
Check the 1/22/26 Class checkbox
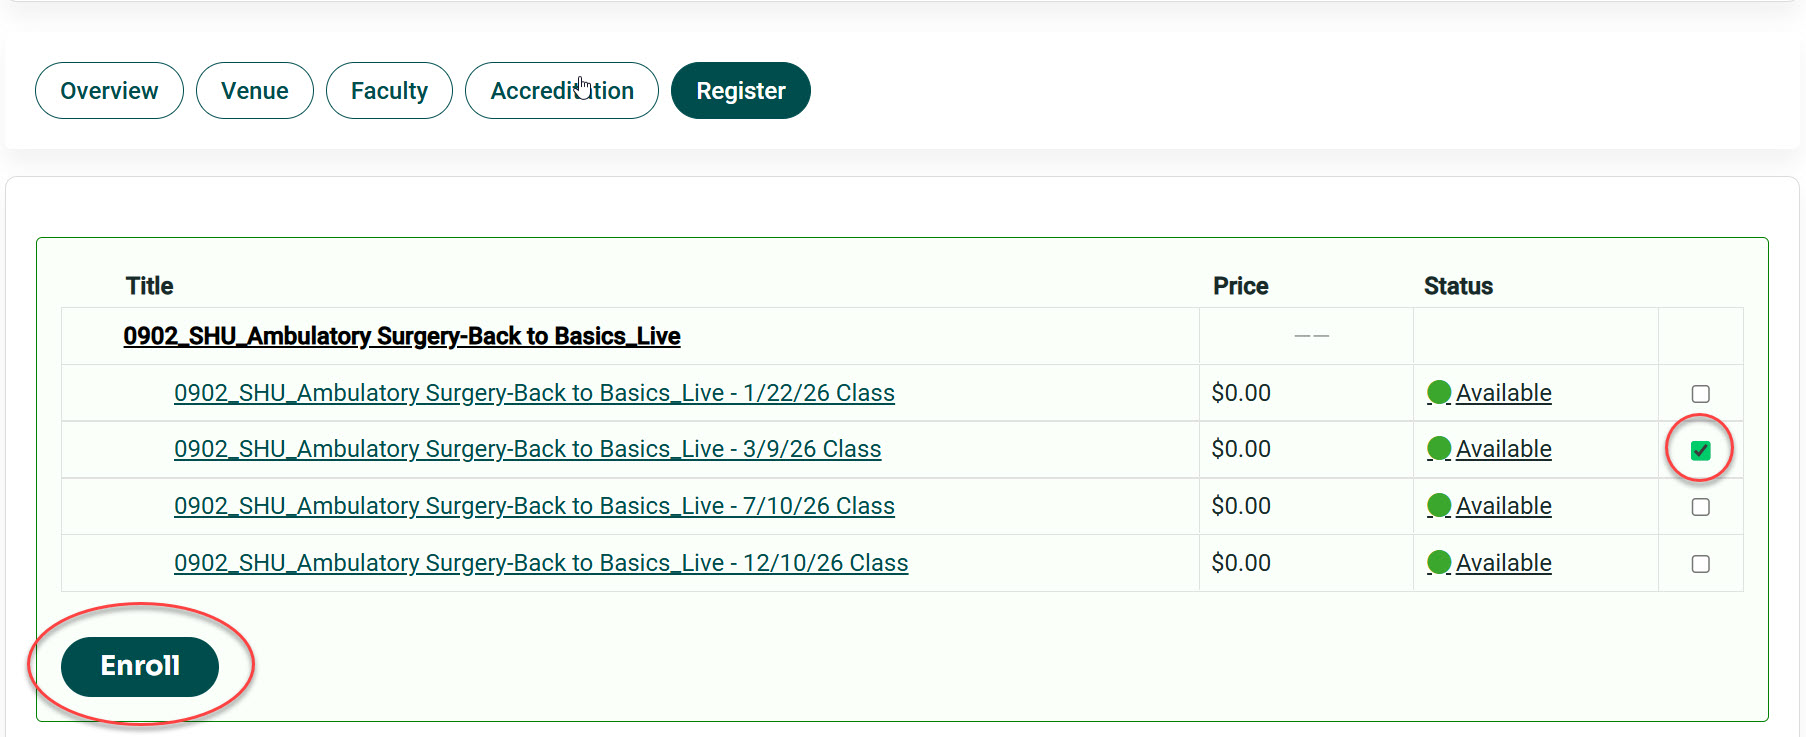pos(1700,394)
